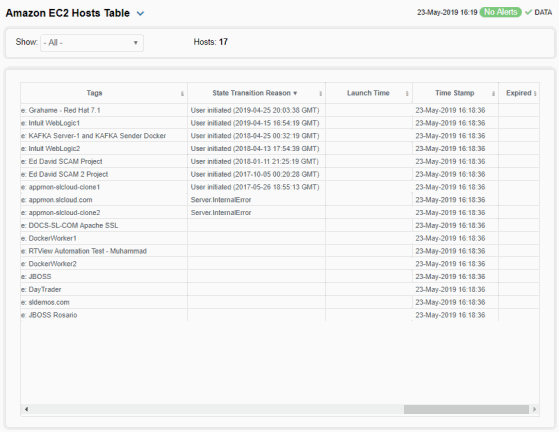Open the Show filter combo box
Screen dimensions: 559x432
(x=92, y=43)
